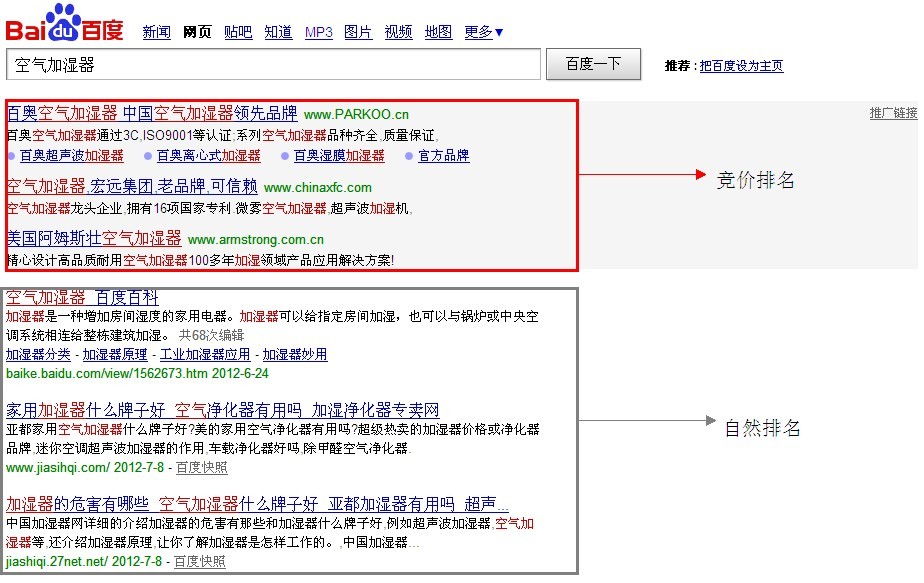Click the 工业加湿器应用 sublink
Image resolution: width=924 pixels, height=583 pixels.
point(205,354)
